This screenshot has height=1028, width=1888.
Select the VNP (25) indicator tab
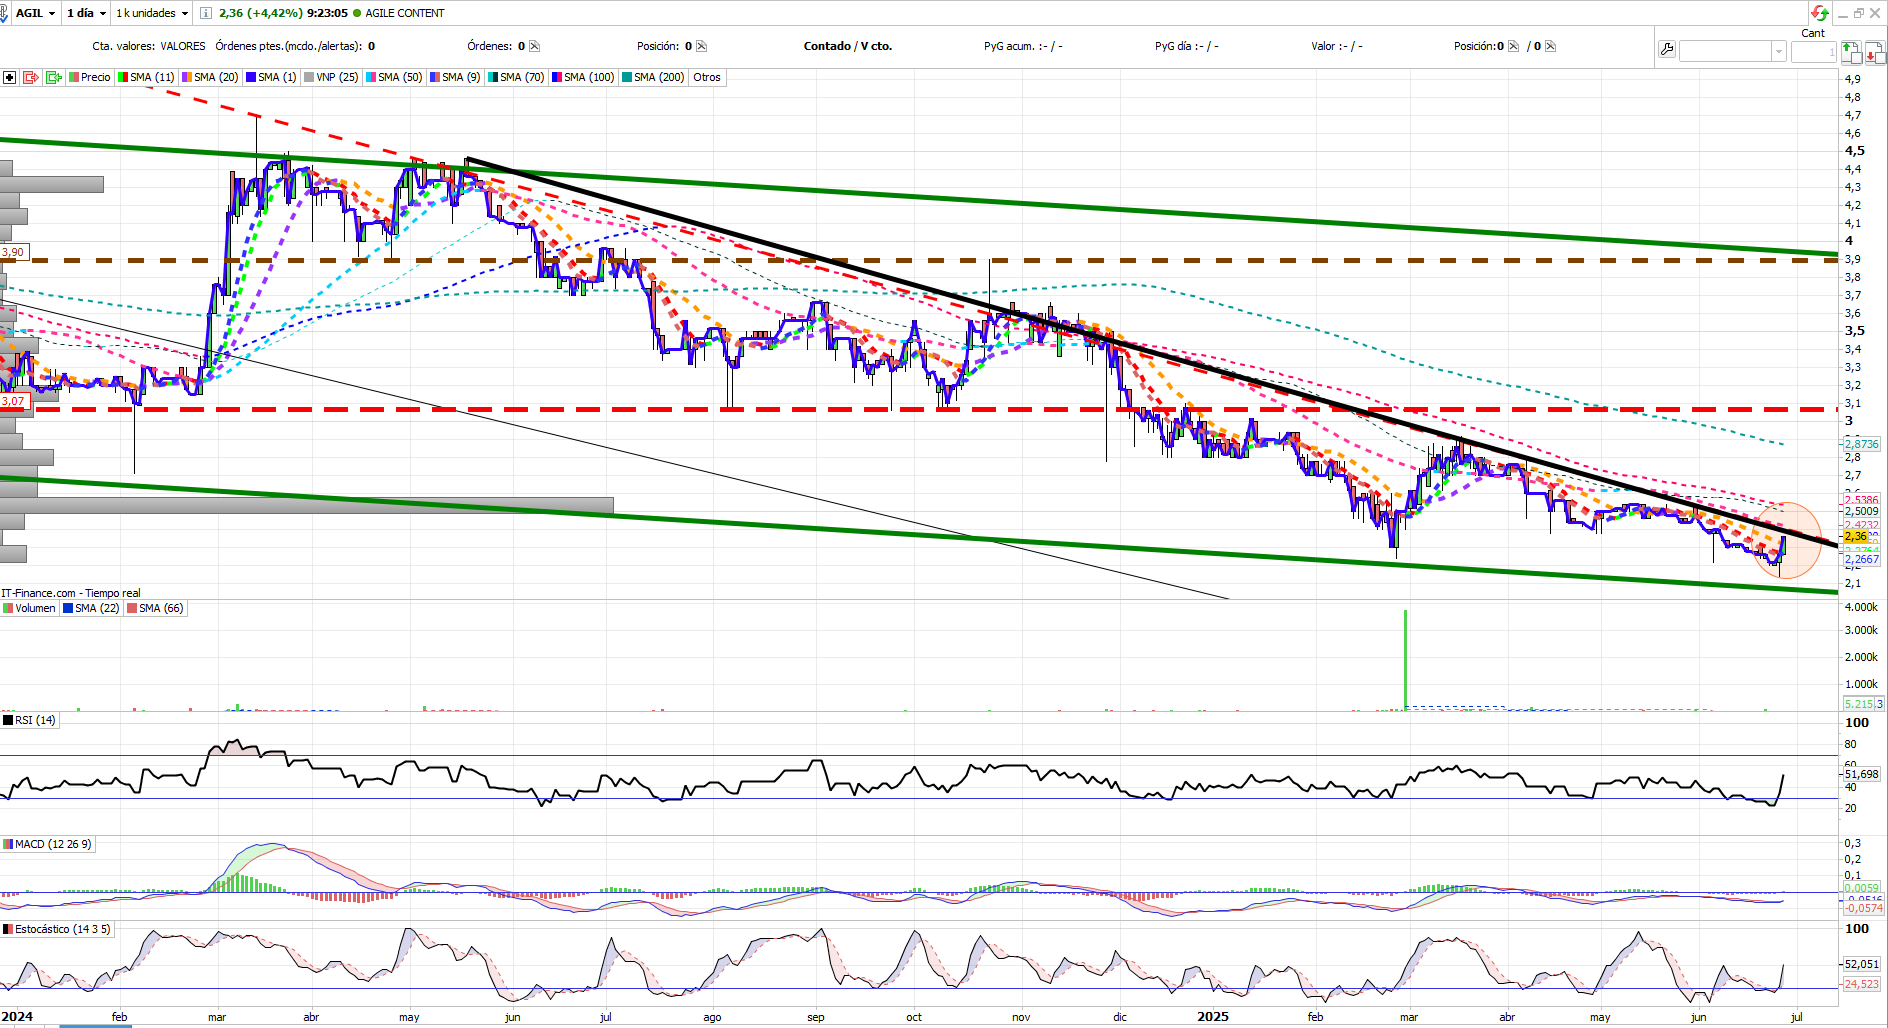(331, 77)
